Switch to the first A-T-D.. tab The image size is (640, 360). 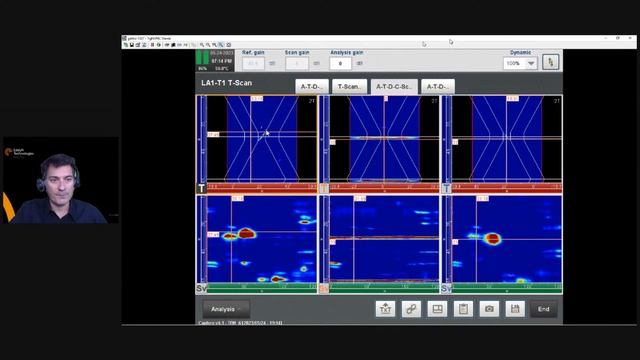point(312,87)
